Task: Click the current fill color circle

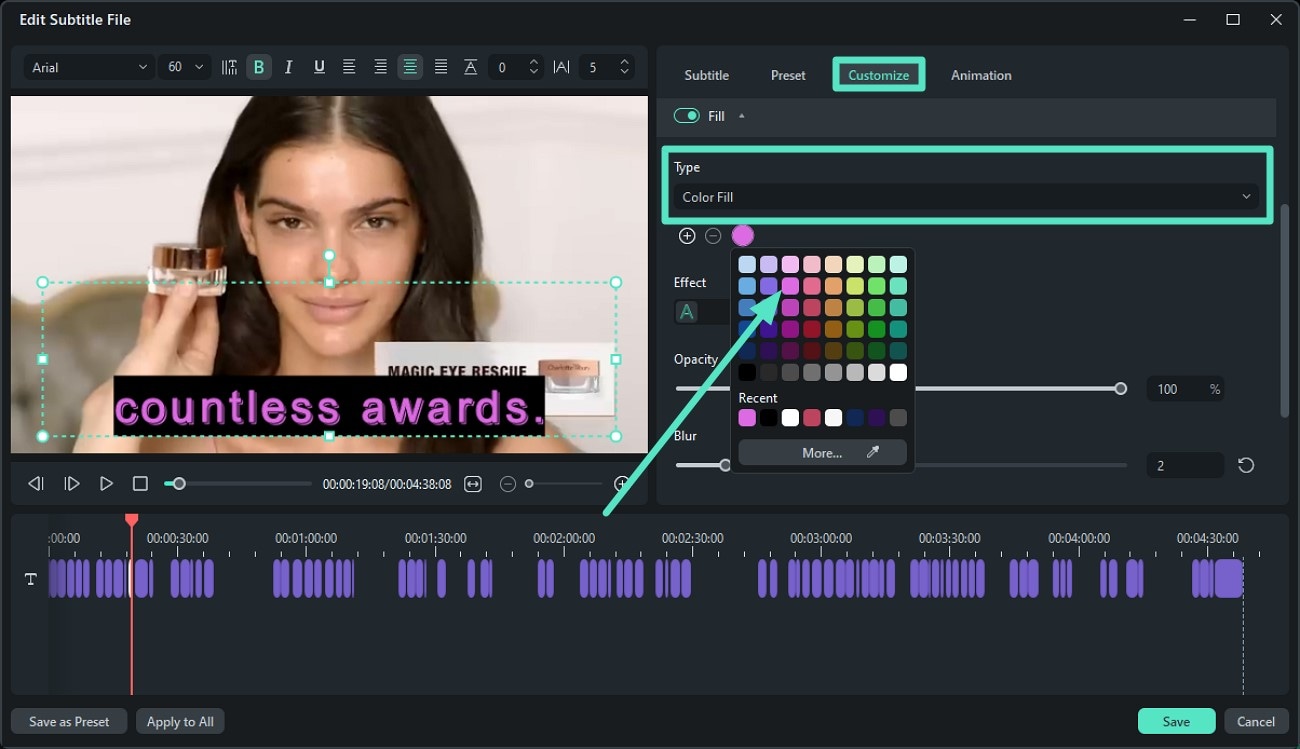Action: click(x=742, y=236)
